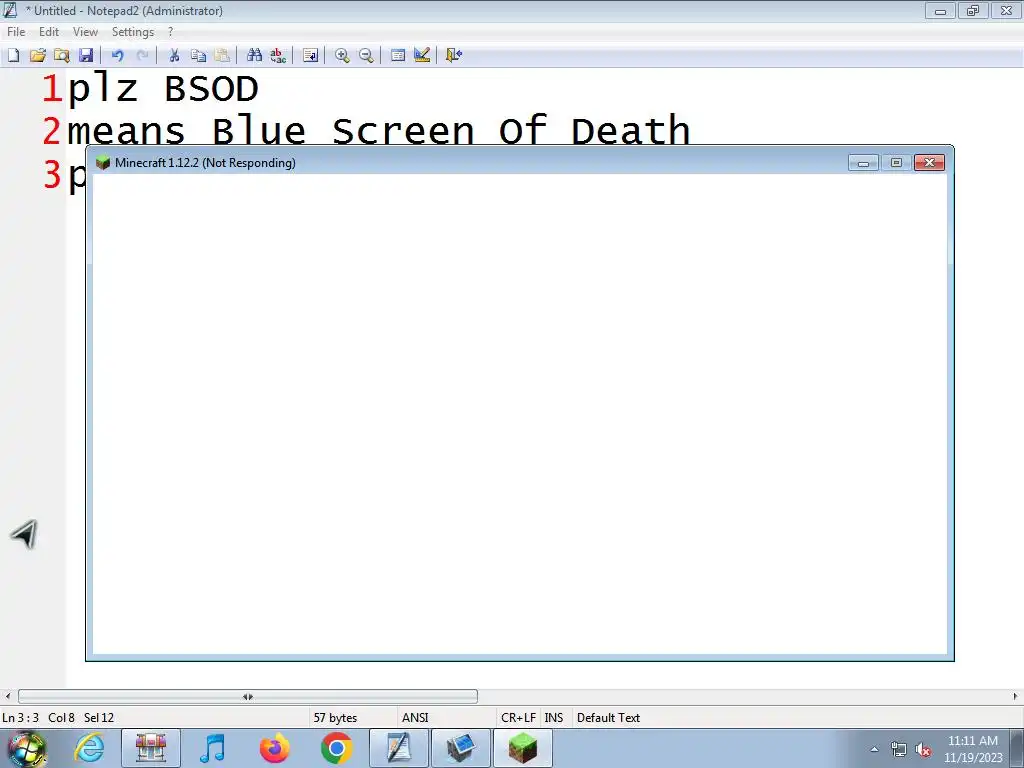Open the Edit menu
The width and height of the screenshot is (1024, 768).
(48, 32)
